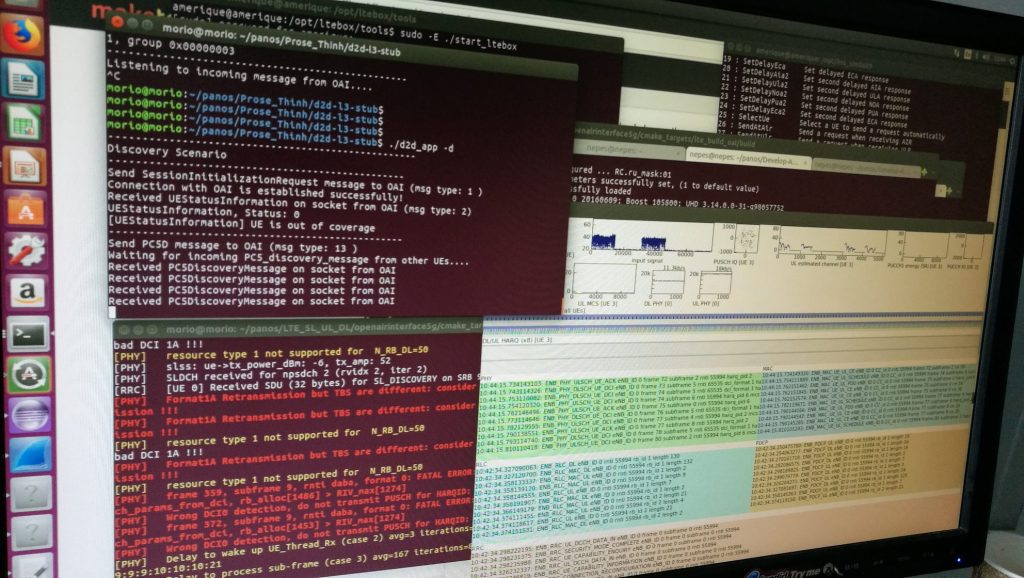The height and width of the screenshot is (578, 1024).
Task: Click 'Send SessionInitializationRequest message to OAI' line
Action: 295,182
